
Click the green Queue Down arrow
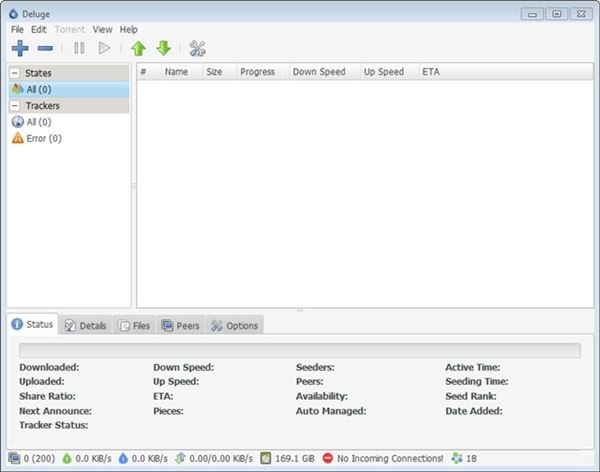point(163,48)
